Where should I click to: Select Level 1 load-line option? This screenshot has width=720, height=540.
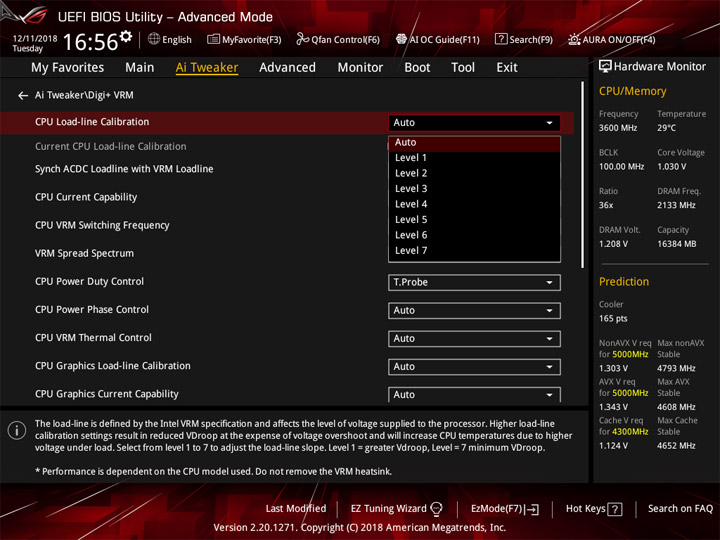point(474,158)
